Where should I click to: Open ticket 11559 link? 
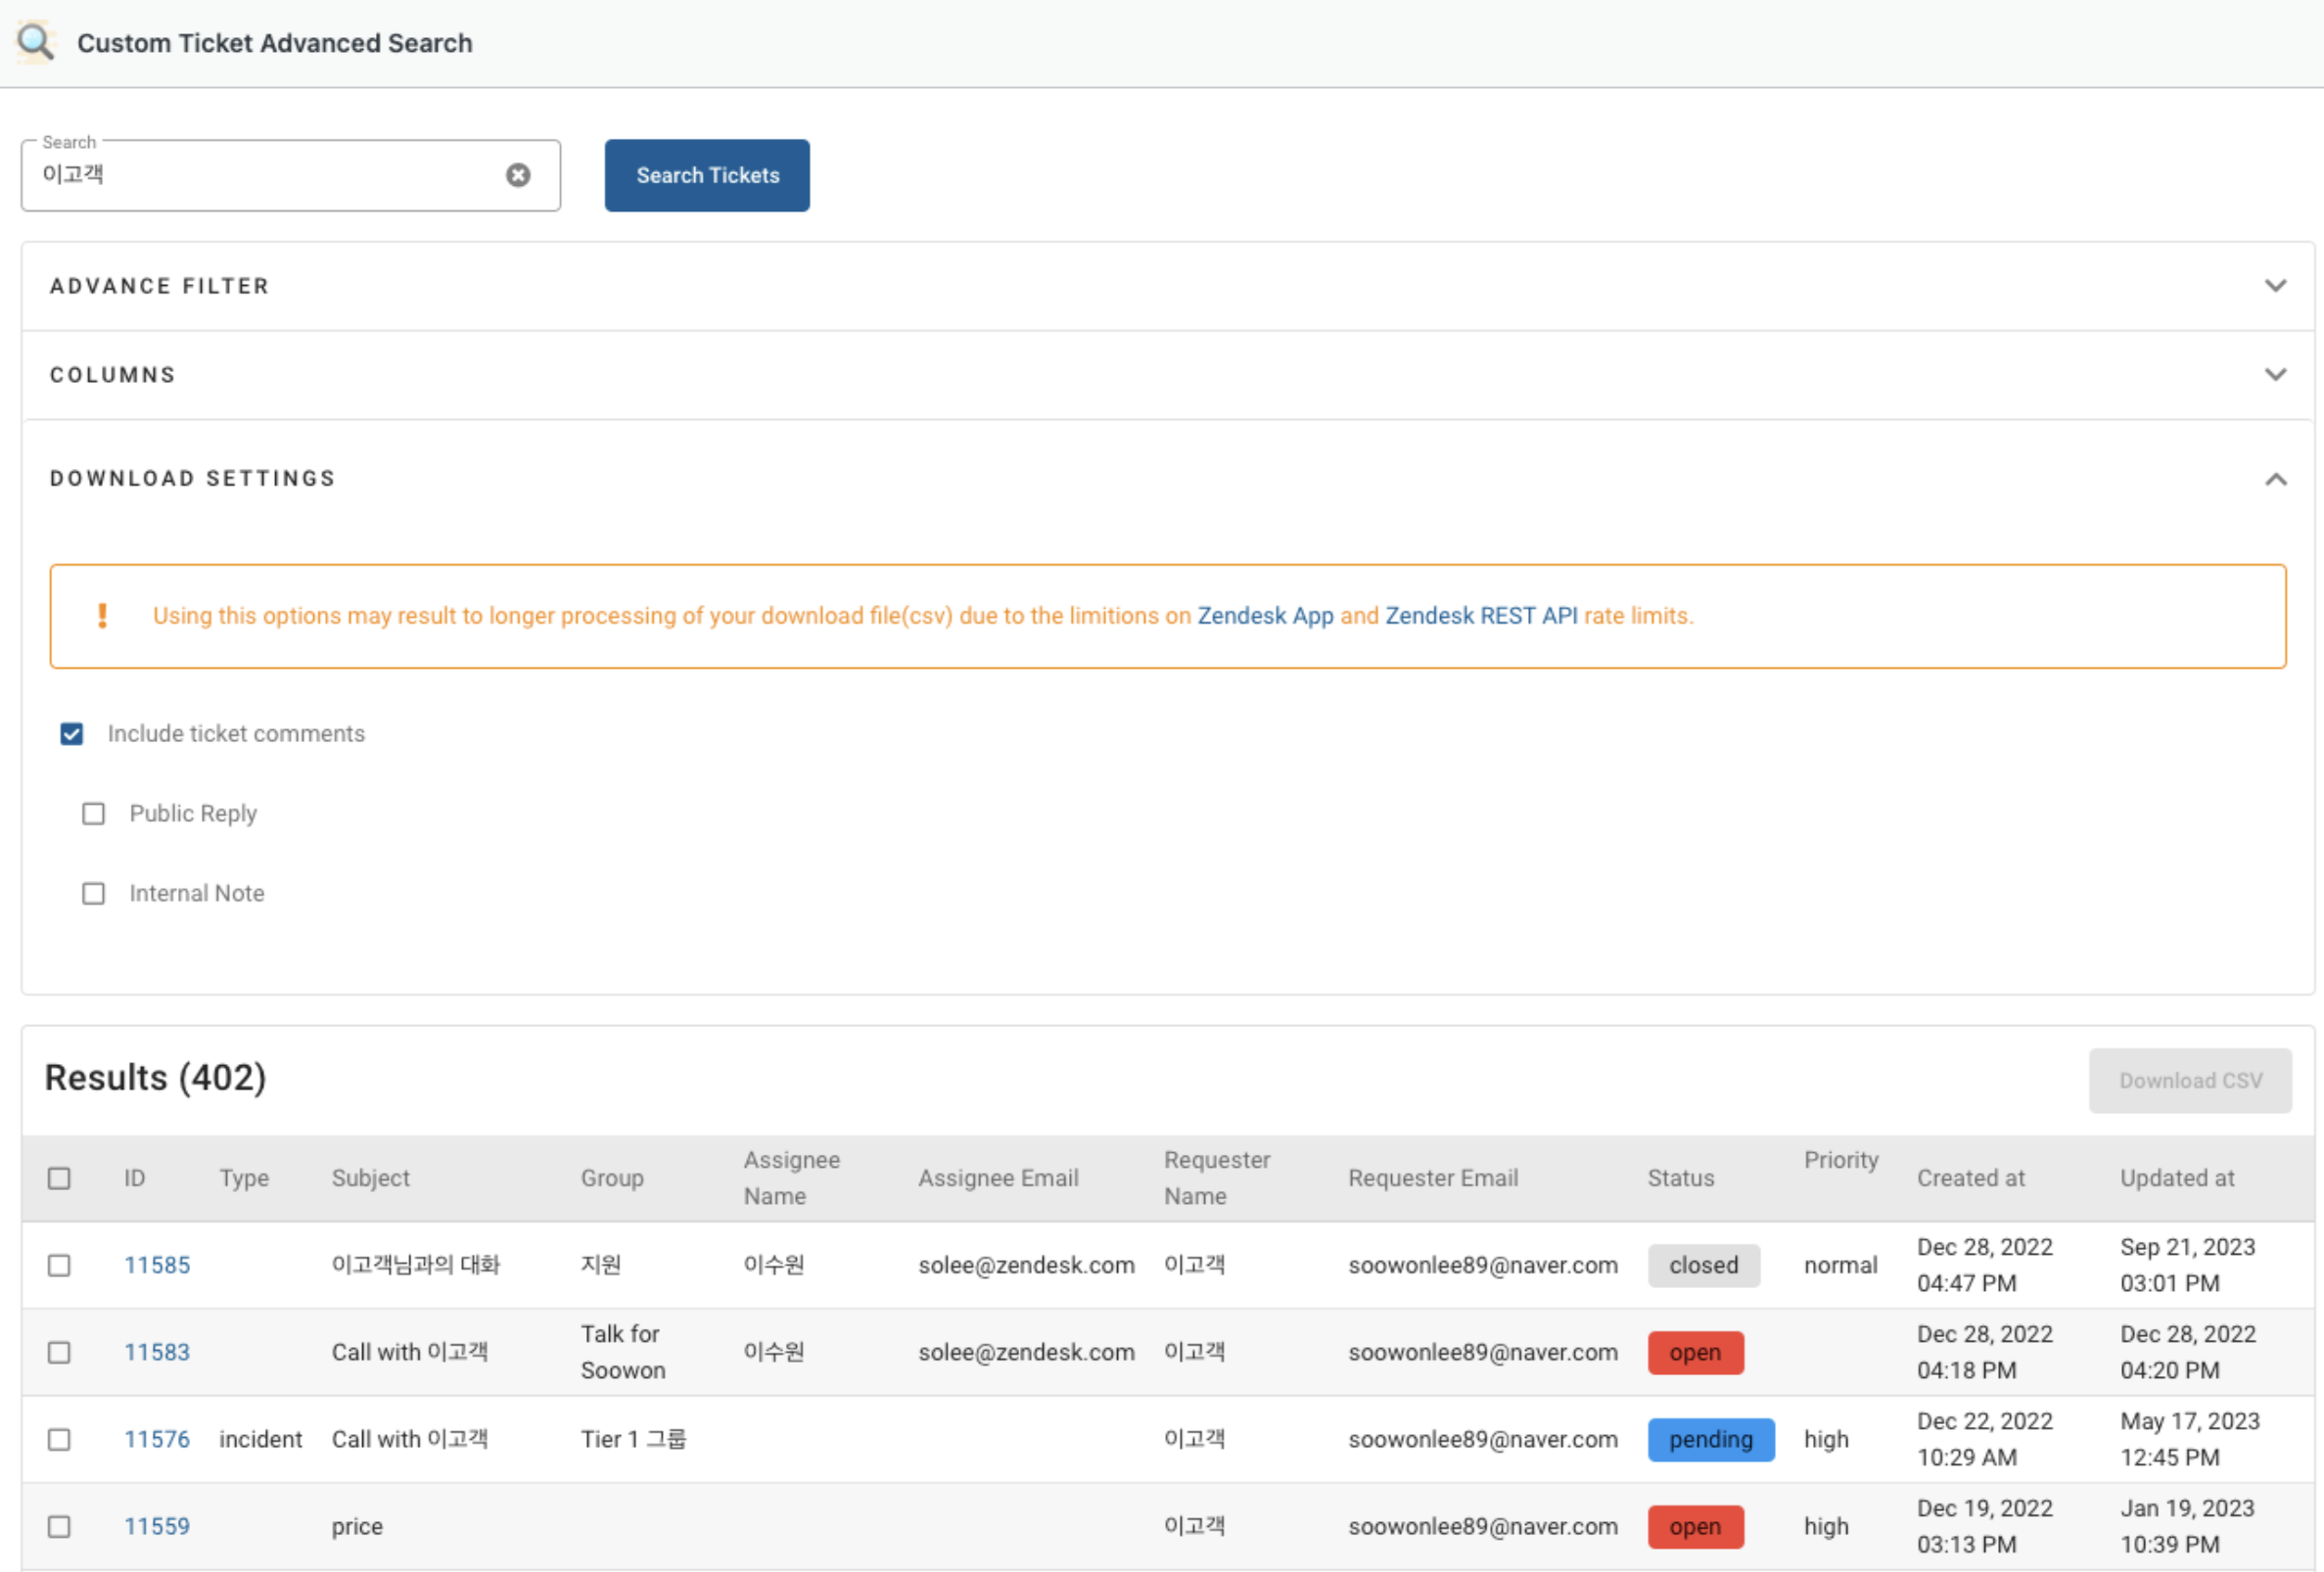pyautogui.click(x=157, y=1526)
